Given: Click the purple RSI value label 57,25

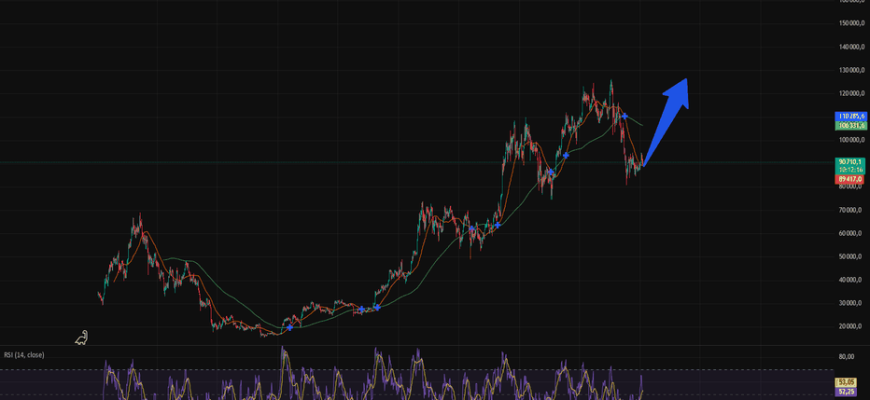Looking at the screenshot, I should pos(847,392).
